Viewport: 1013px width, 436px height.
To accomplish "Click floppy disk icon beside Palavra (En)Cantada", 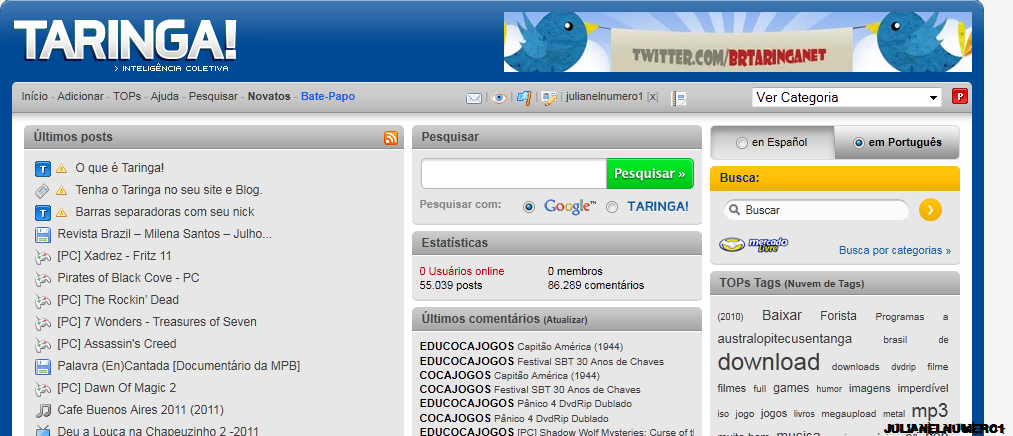I will [43, 367].
